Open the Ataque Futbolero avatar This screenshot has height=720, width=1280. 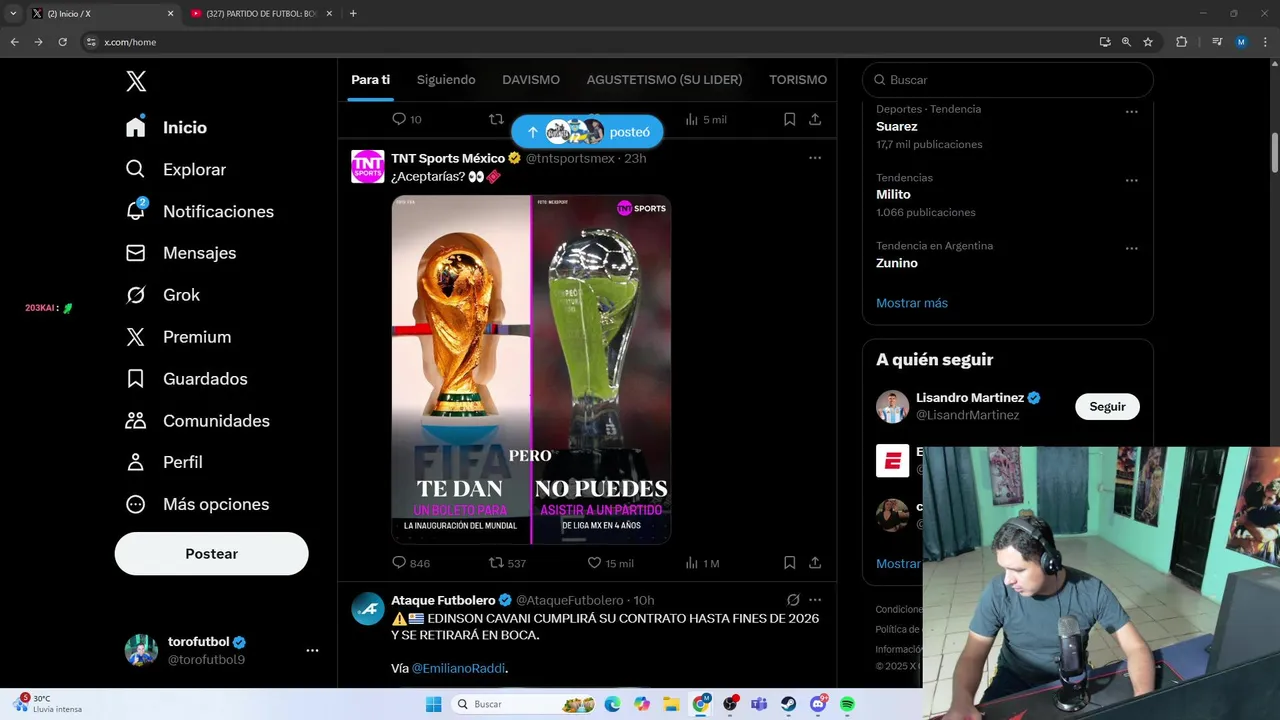pos(368,608)
